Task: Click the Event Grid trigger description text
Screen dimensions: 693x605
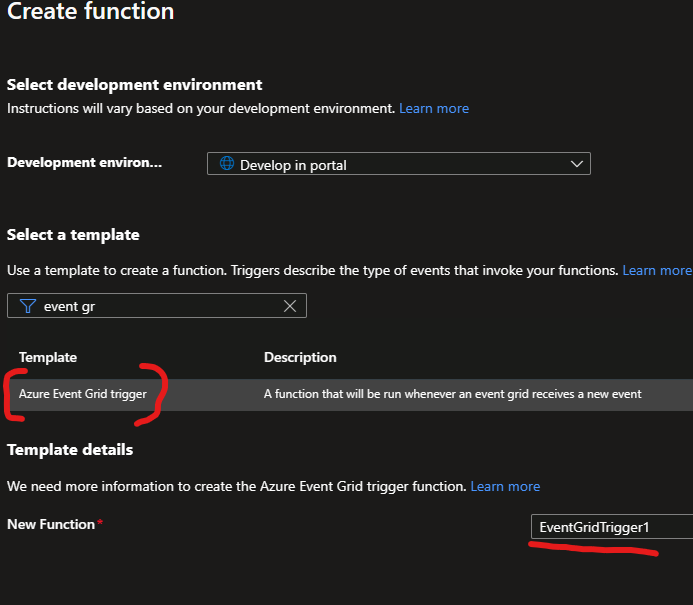Action: pyautogui.click(x=453, y=394)
